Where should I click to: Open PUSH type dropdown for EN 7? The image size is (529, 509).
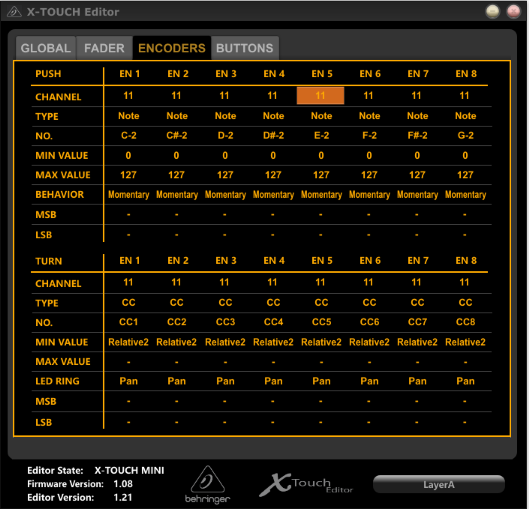[x=417, y=116]
